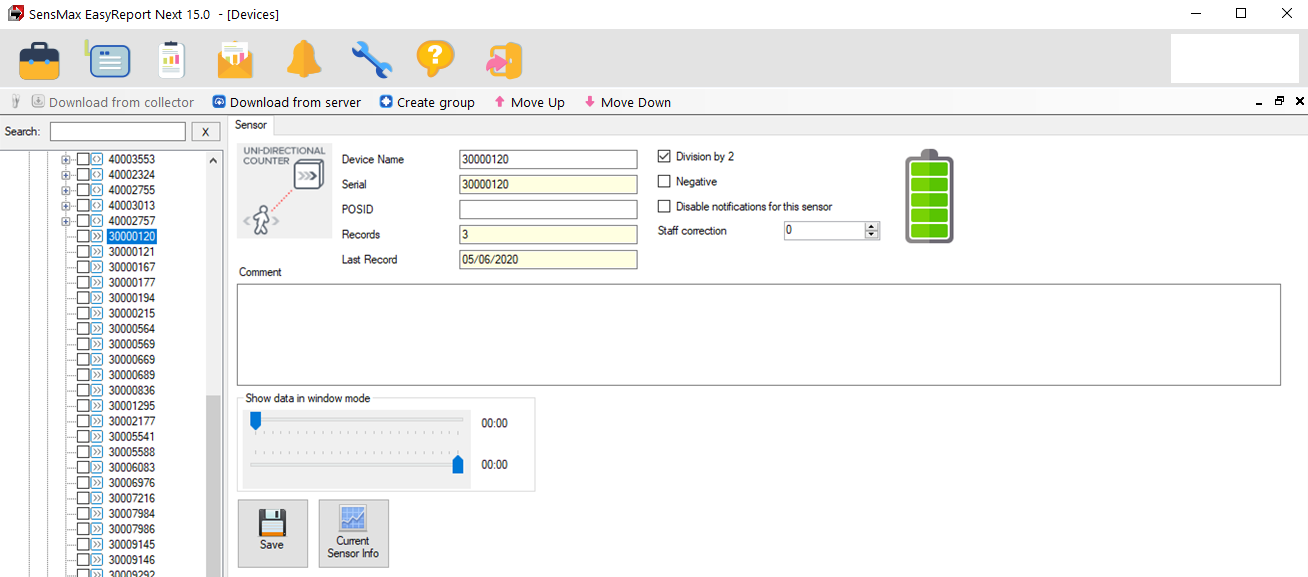Uncheck the Division by 2 checkbox

[x=664, y=156]
